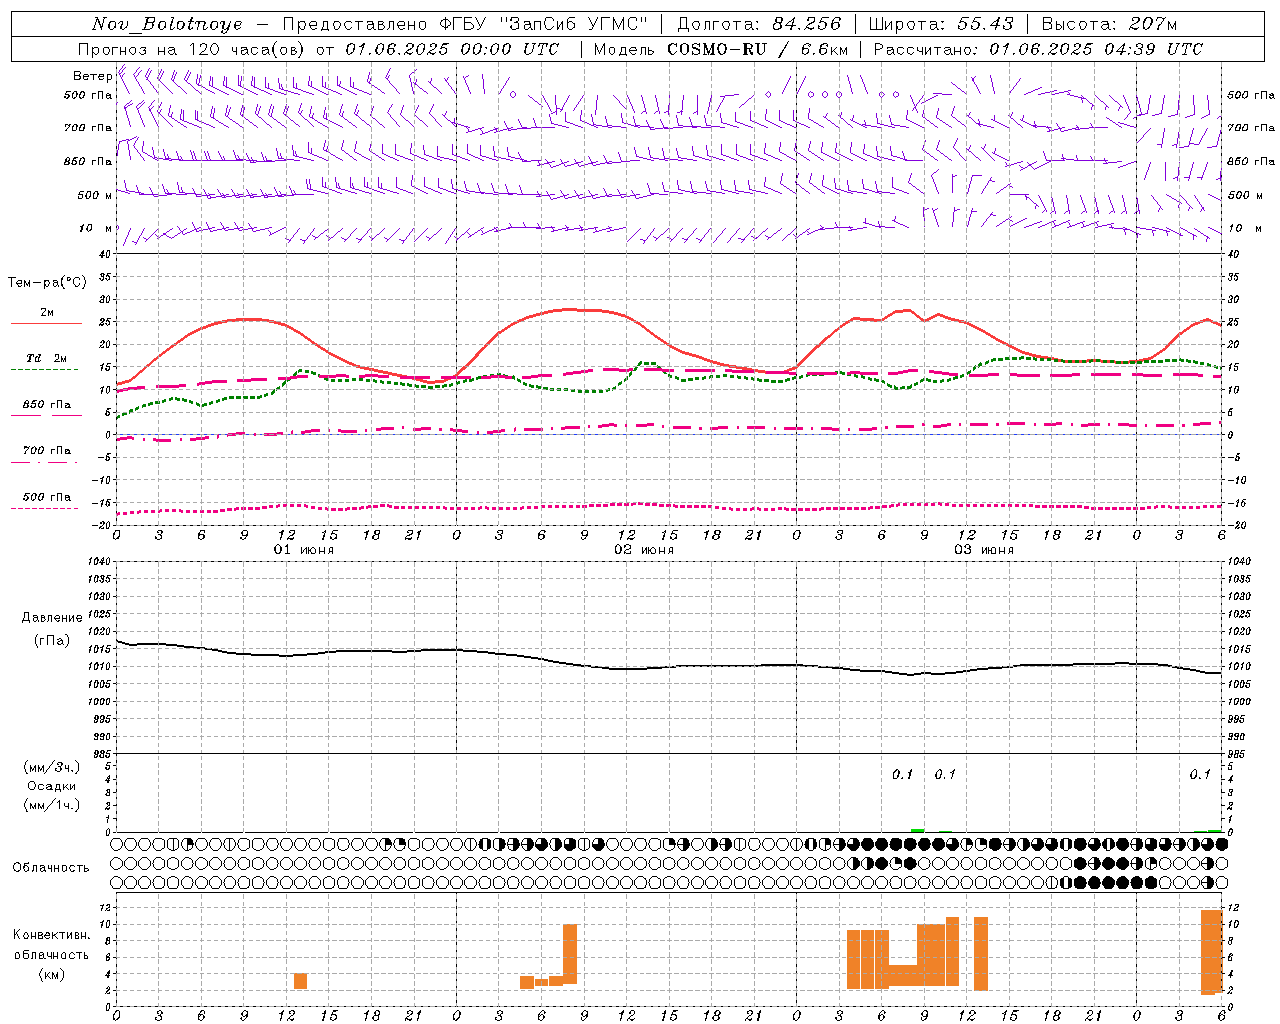1280x1024 pixels.
Task: Click the 500 гПа temperature legend entry
Action: 47,497
